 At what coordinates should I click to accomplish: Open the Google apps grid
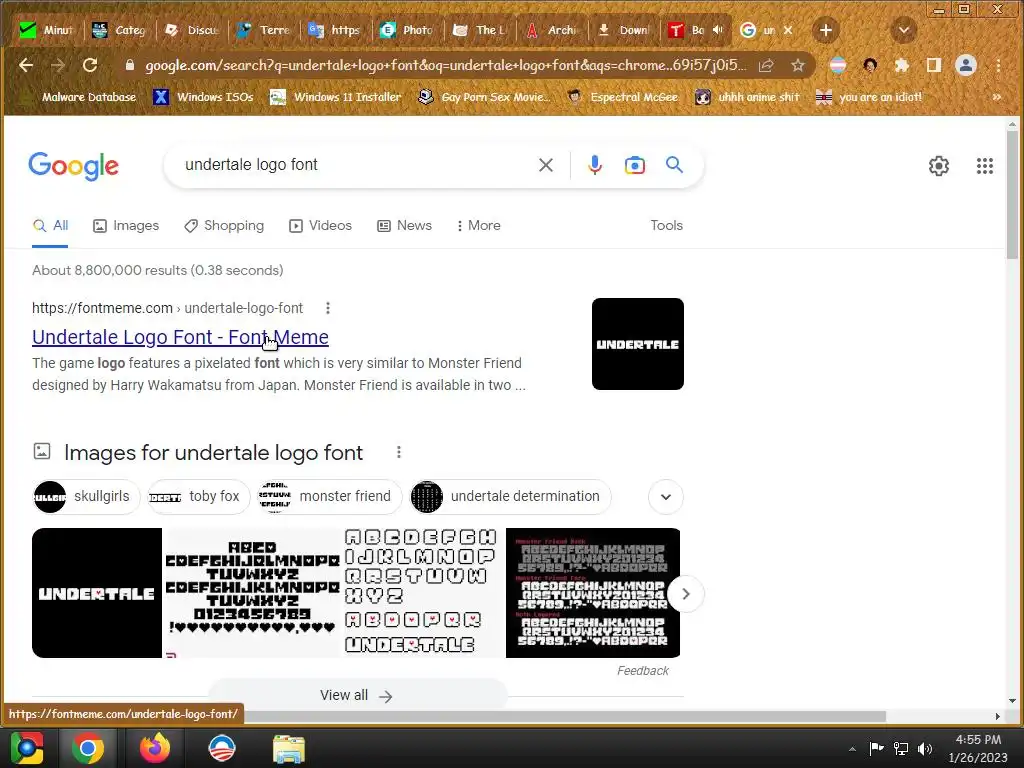[x=985, y=166]
